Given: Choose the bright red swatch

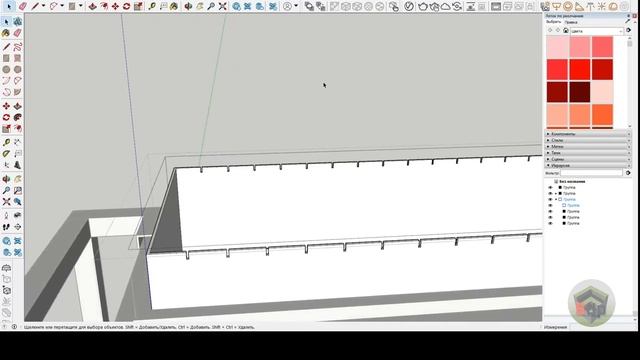Looking at the screenshot, I should coord(580,69).
